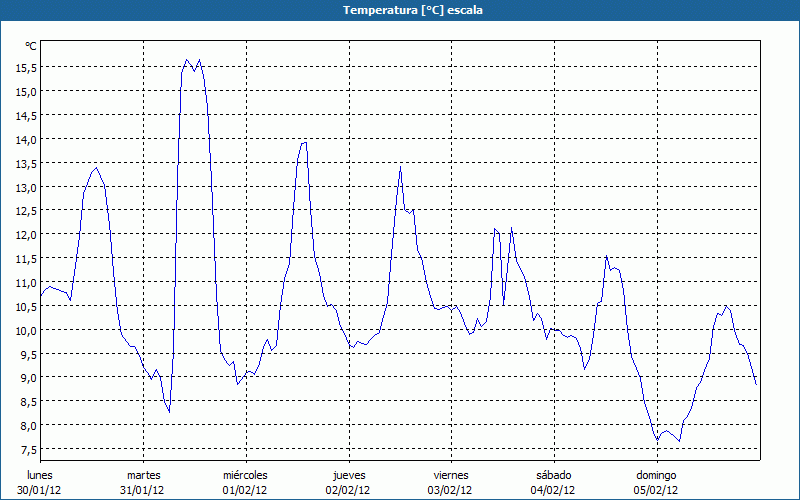Click the 02/02/12 date label
Screen dimensions: 800x500
point(348,490)
